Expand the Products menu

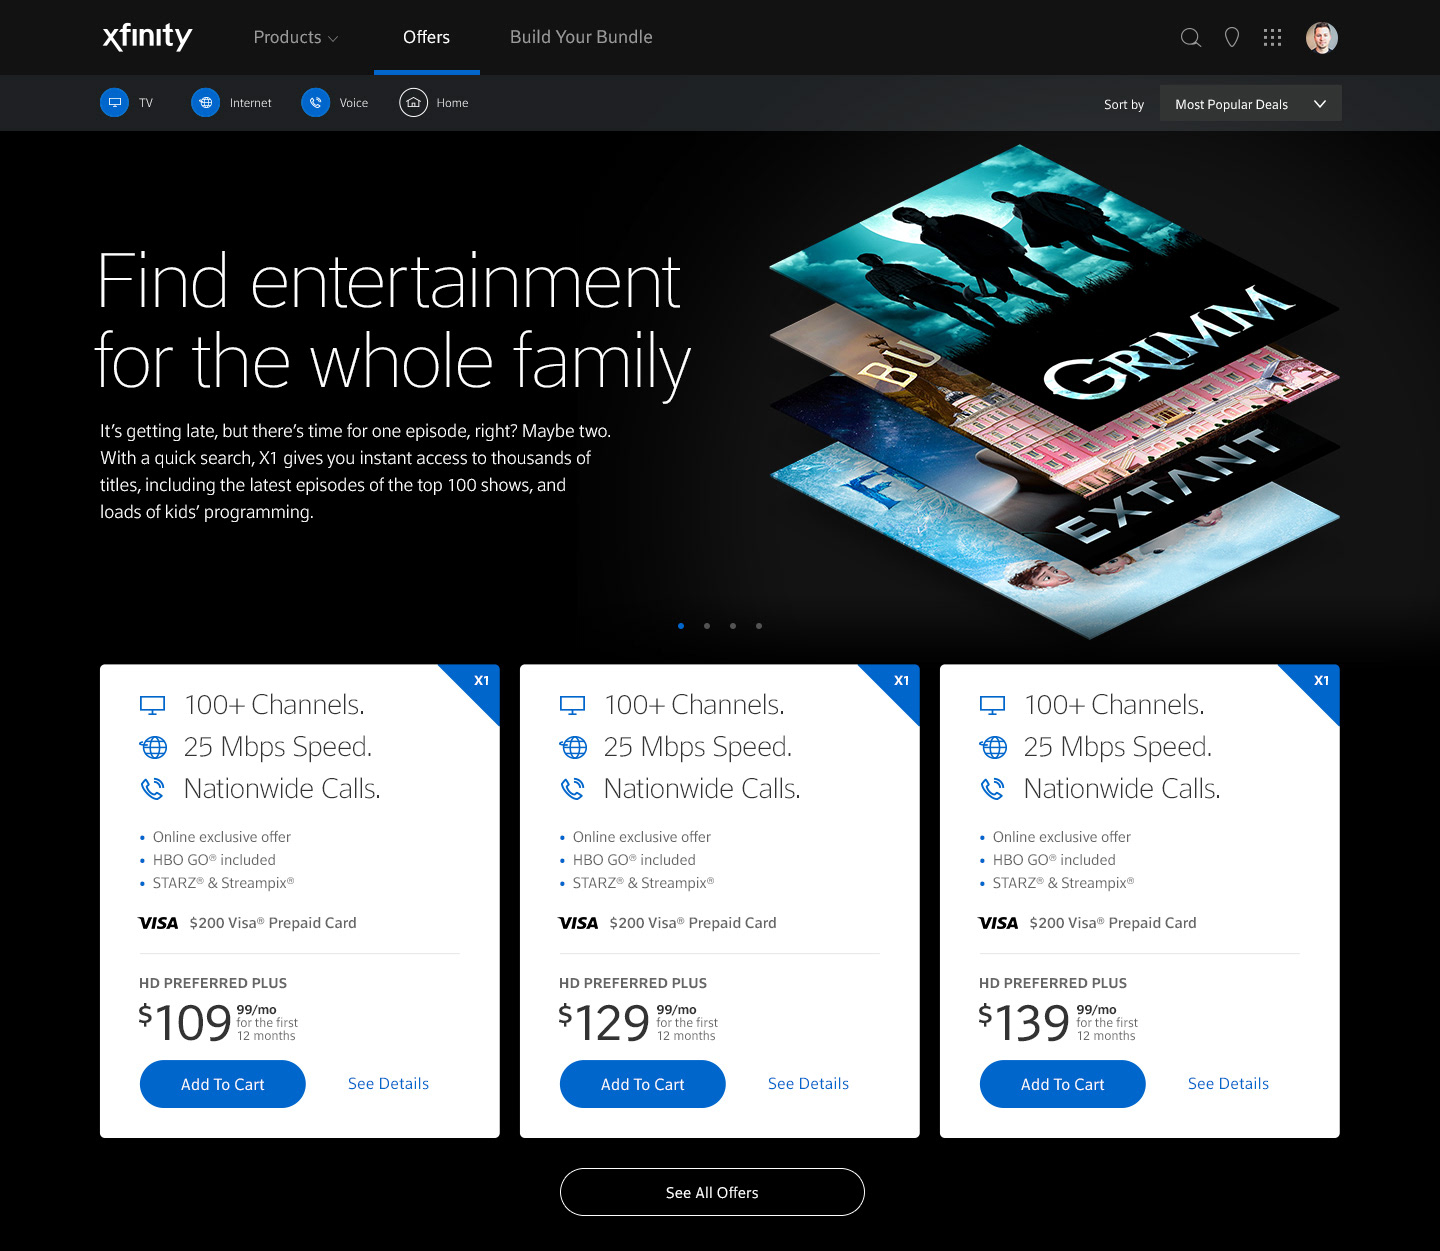[x=296, y=37]
